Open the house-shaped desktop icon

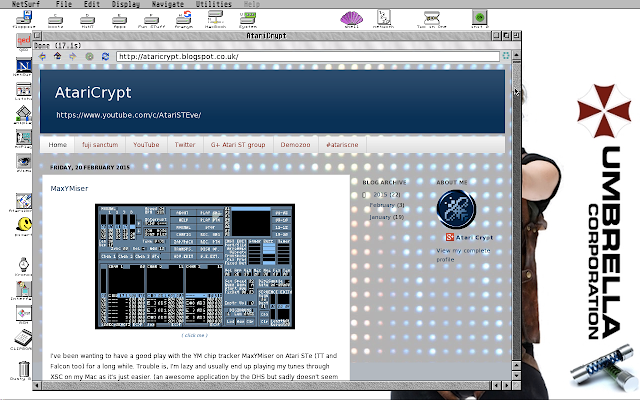click(24, 114)
